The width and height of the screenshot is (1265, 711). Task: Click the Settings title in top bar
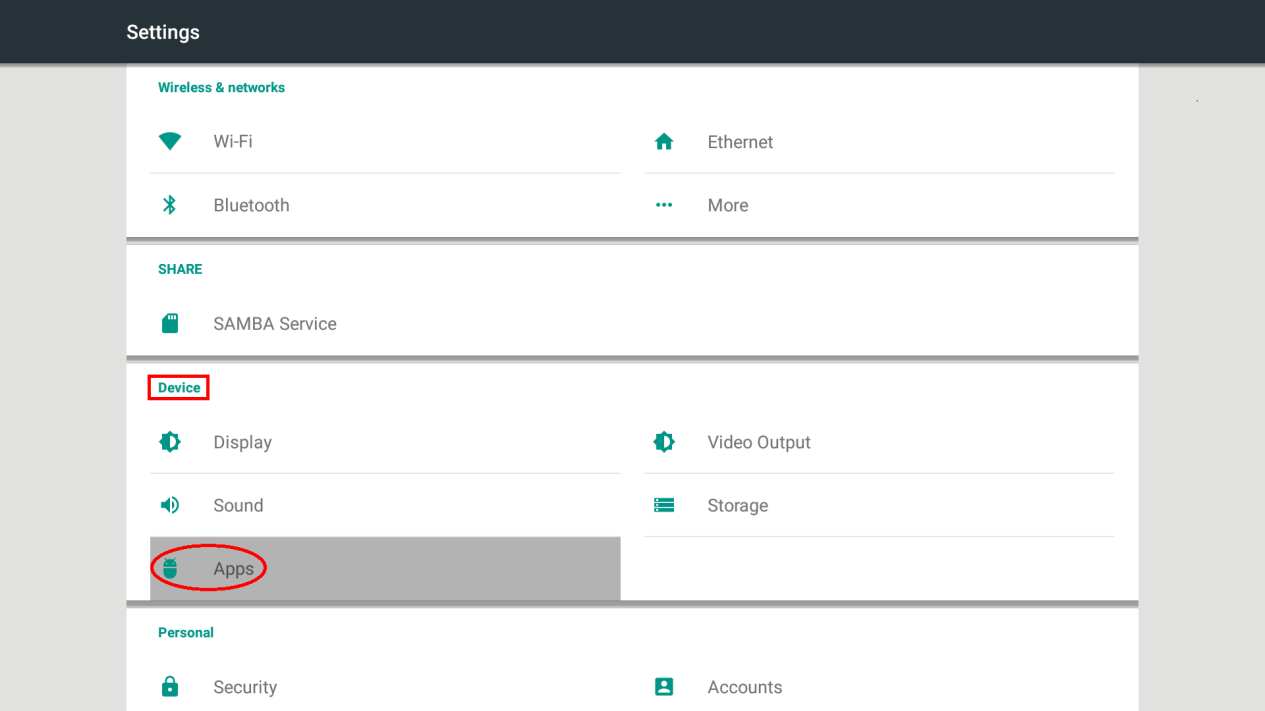tap(163, 32)
